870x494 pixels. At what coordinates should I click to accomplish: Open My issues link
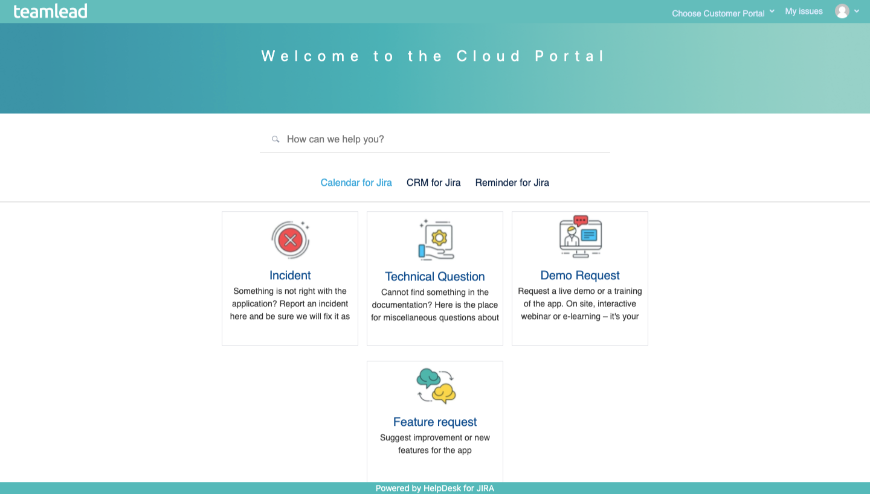(803, 11)
